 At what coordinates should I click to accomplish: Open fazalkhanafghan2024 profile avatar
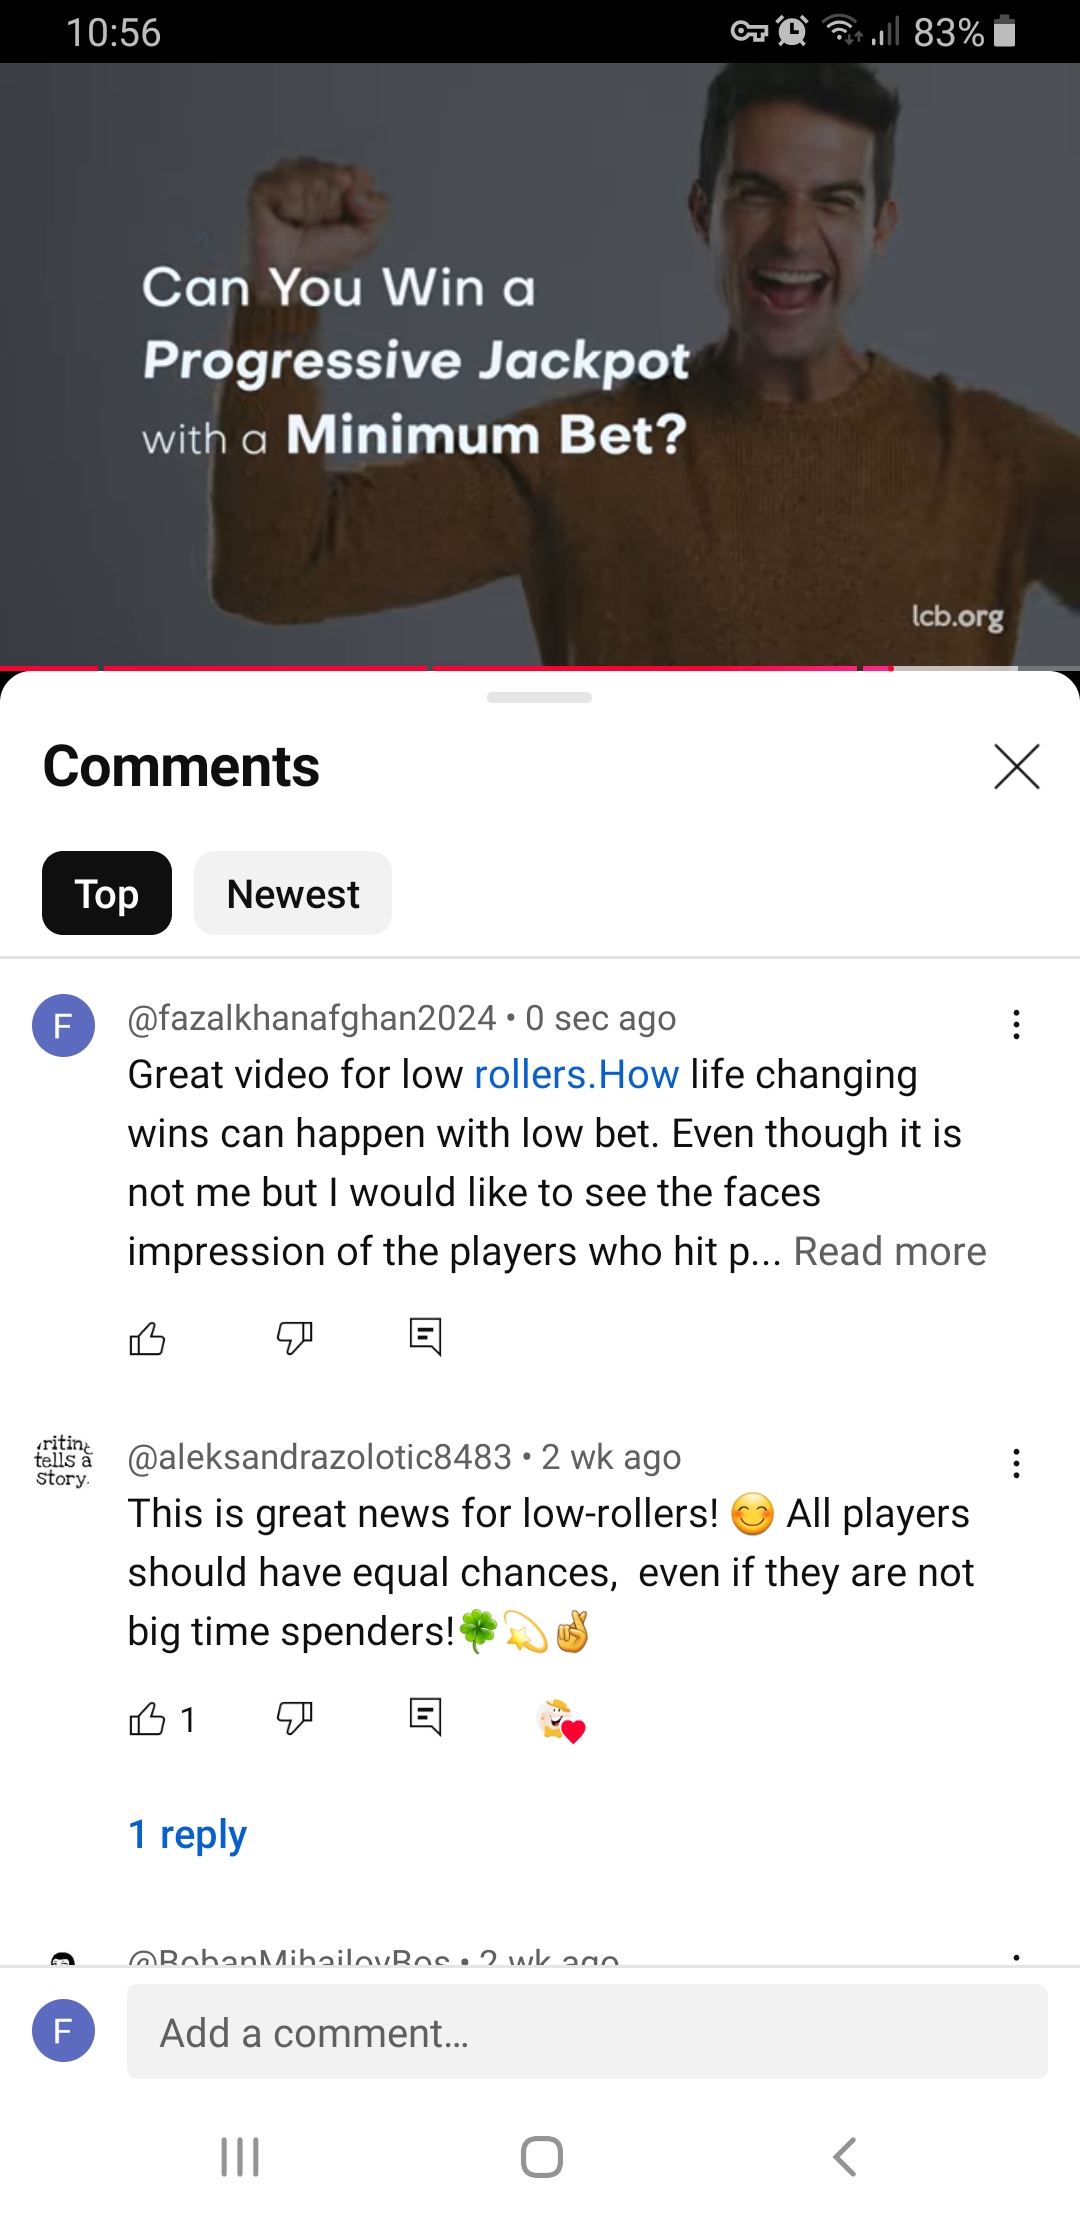pos(63,1025)
